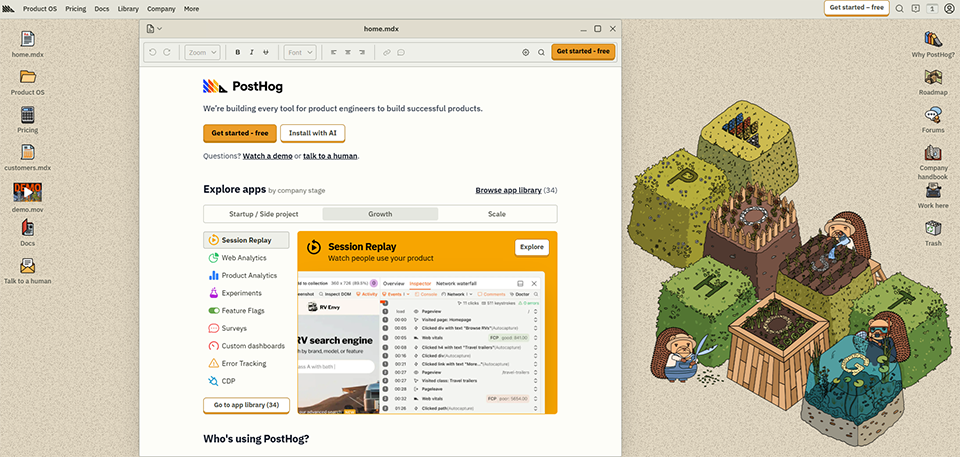Select Feature Flags in the apps list
The width and height of the screenshot is (960, 457).
tap(246, 311)
